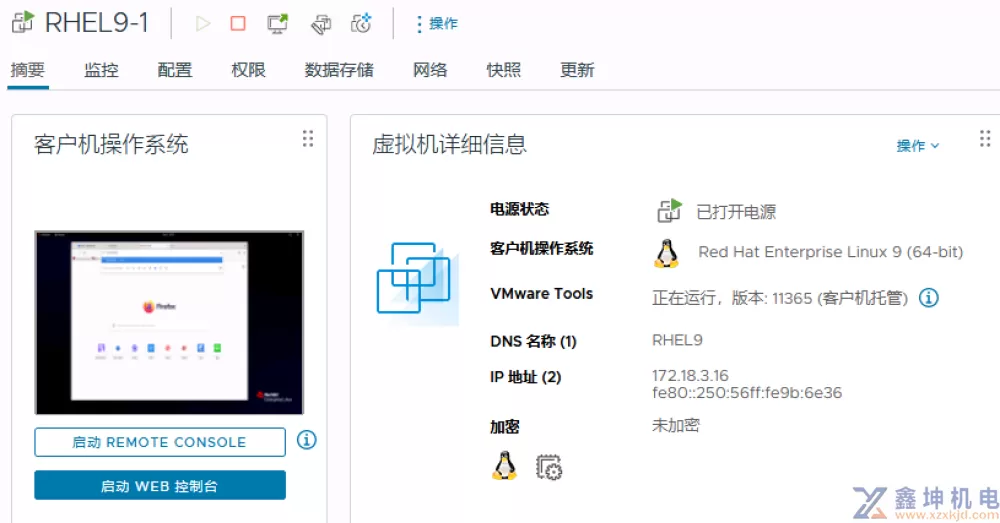The width and height of the screenshot is (1000, 523).
Task: Click 启动 REMOTE CONSOLE button
Action: coord(160,442)
